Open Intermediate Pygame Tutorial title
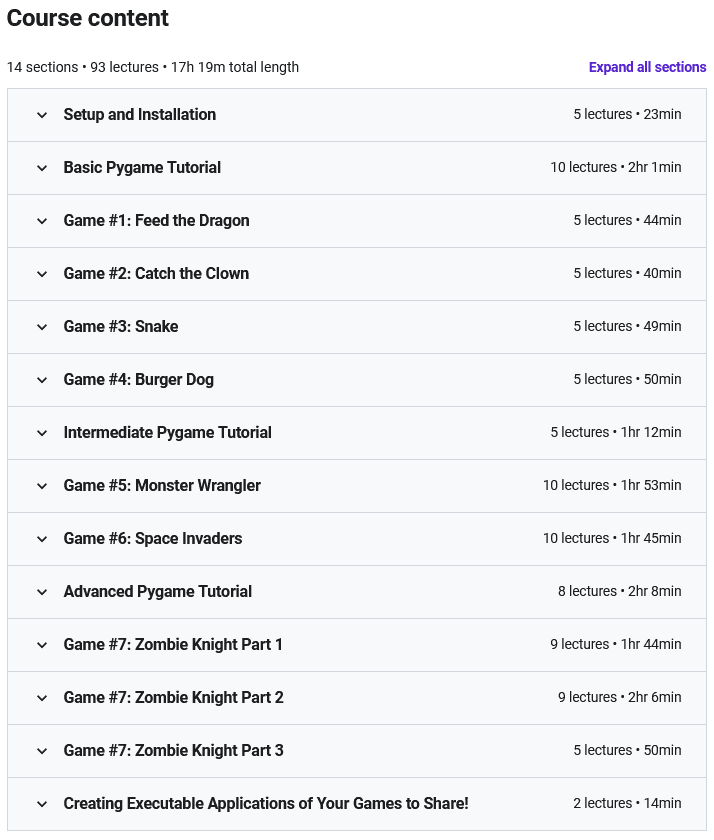The image size is (714, 840). 168,432
